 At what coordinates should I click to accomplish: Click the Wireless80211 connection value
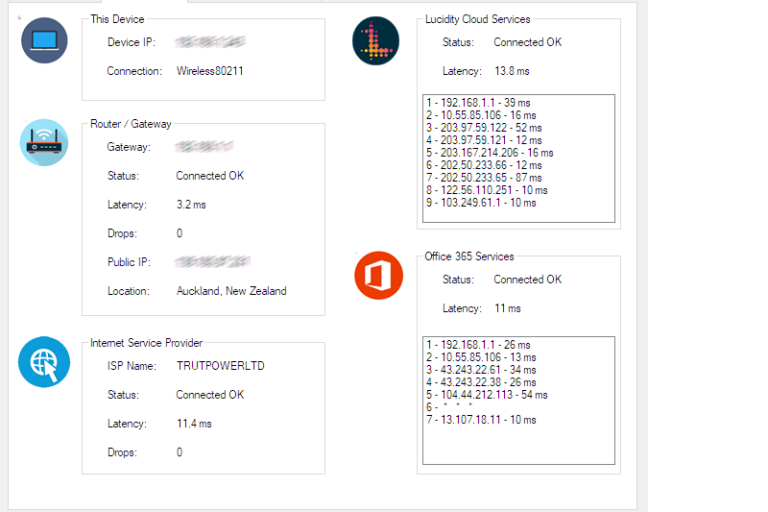click(x=210, y=71)
